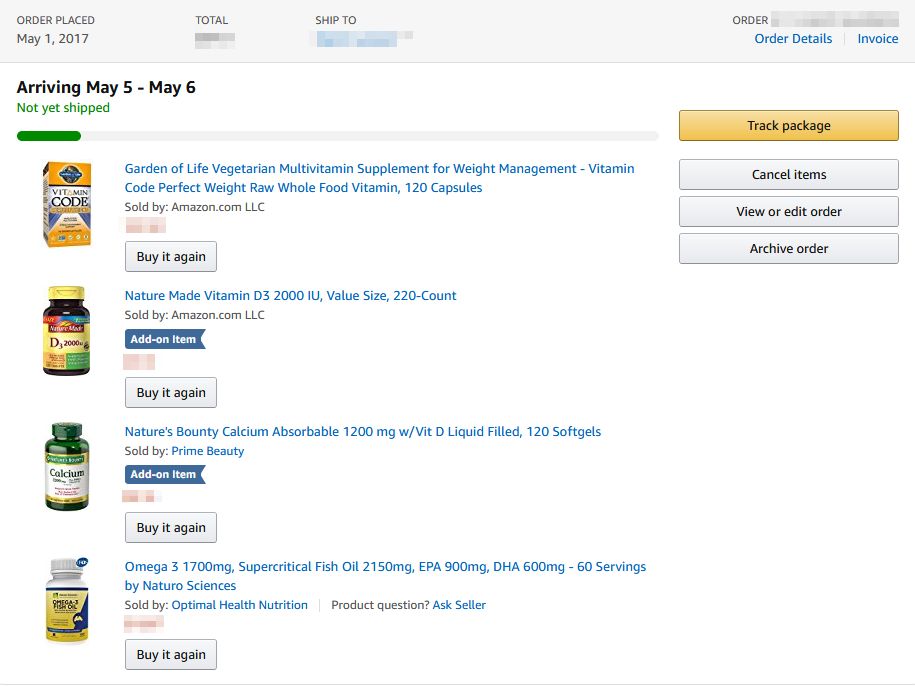This screenshot has width=915, height=686.
Task: Open the Garden of Life Multivitamin product link
Action: pos(379,178)
